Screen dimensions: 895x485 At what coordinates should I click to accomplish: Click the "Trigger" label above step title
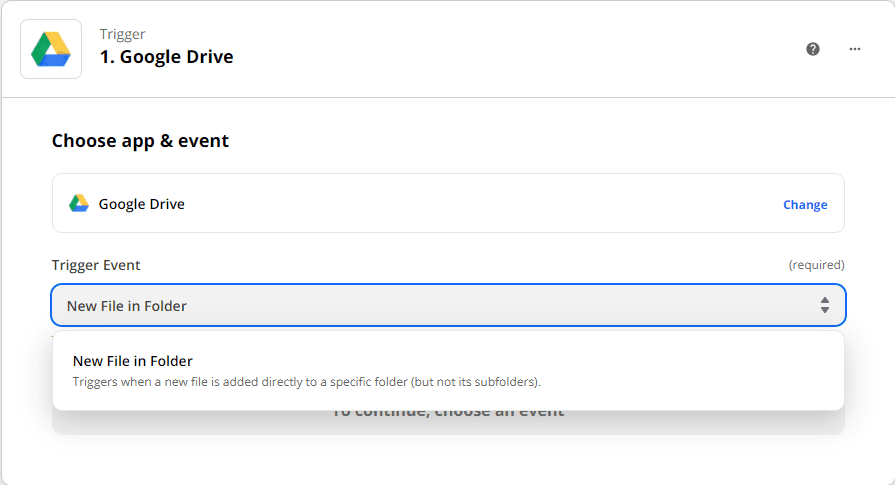(x=122, y=34)
